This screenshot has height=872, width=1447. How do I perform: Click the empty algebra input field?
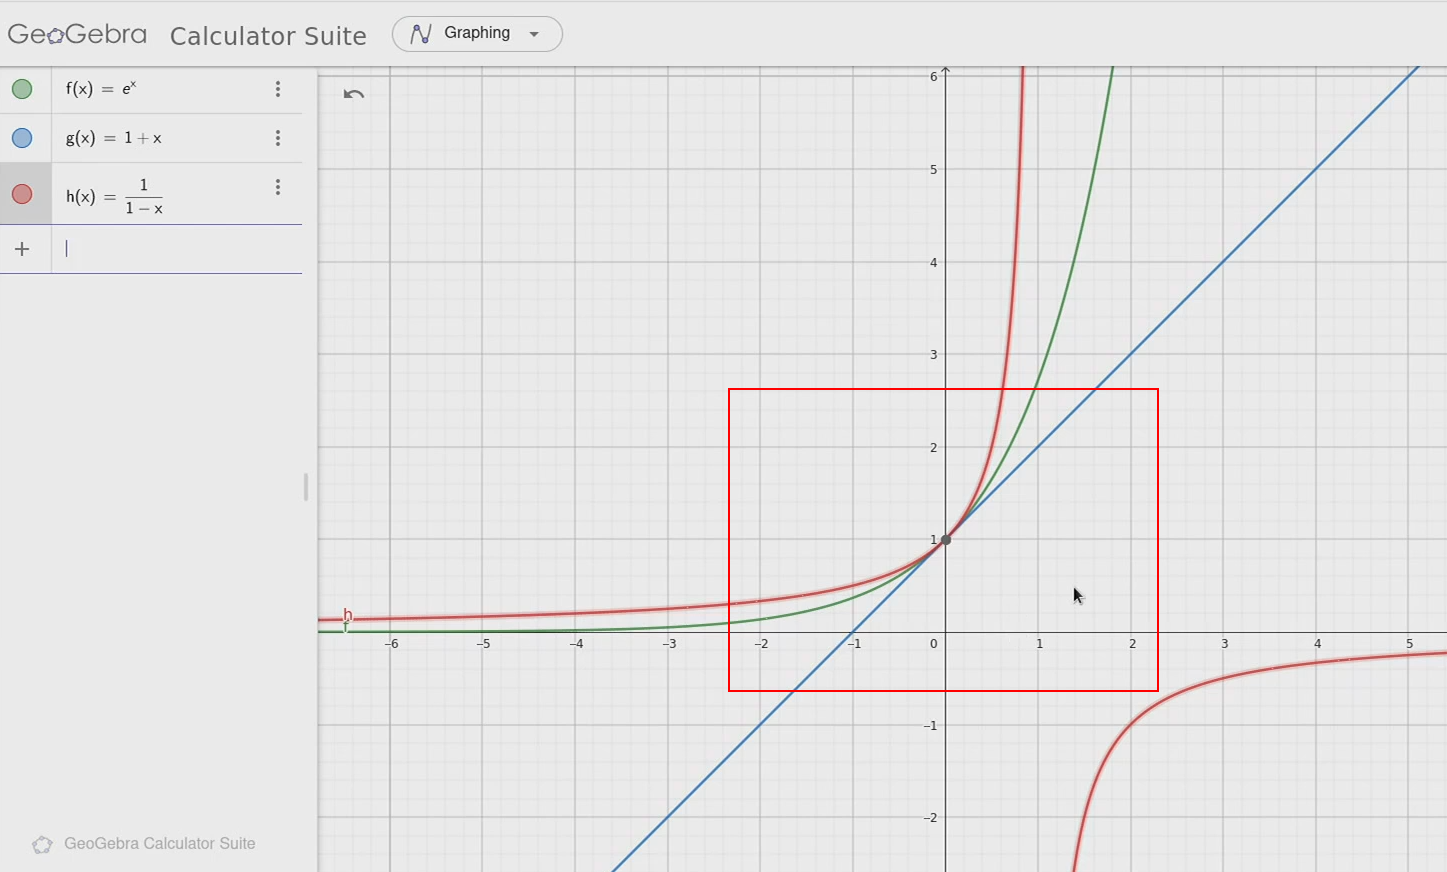pos(180,249)
